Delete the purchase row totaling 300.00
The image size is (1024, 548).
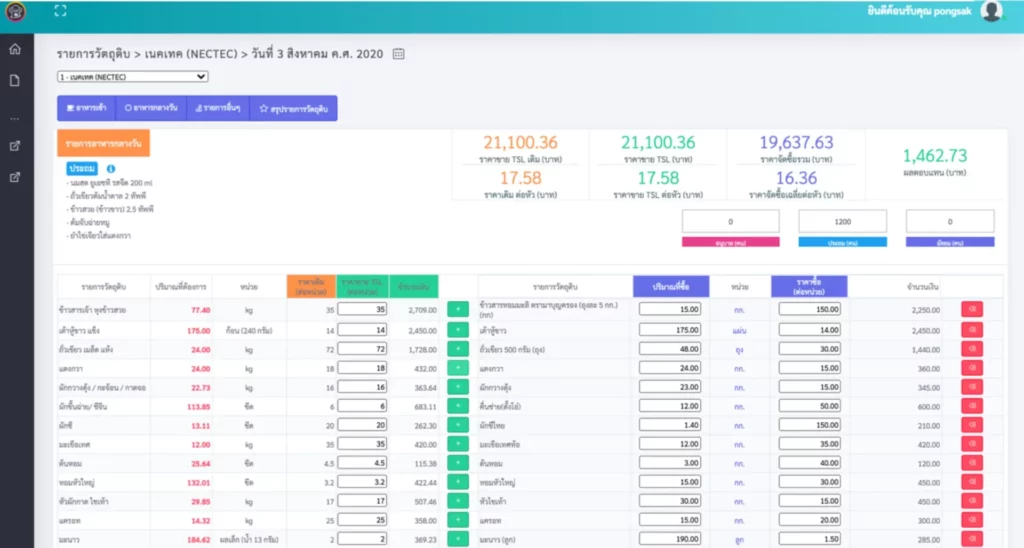tap(972, 520)
